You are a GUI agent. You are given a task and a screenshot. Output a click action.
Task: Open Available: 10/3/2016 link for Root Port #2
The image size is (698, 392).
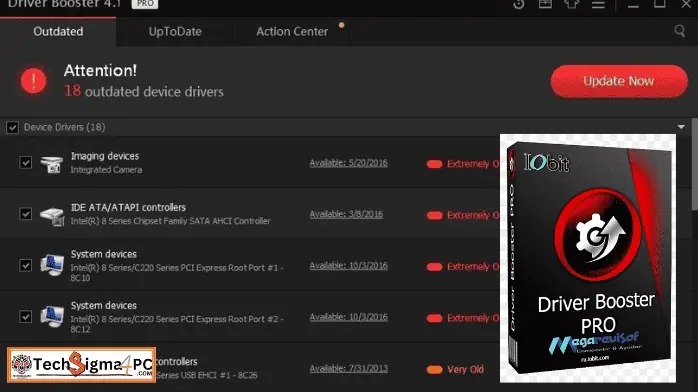pos(349,317)
